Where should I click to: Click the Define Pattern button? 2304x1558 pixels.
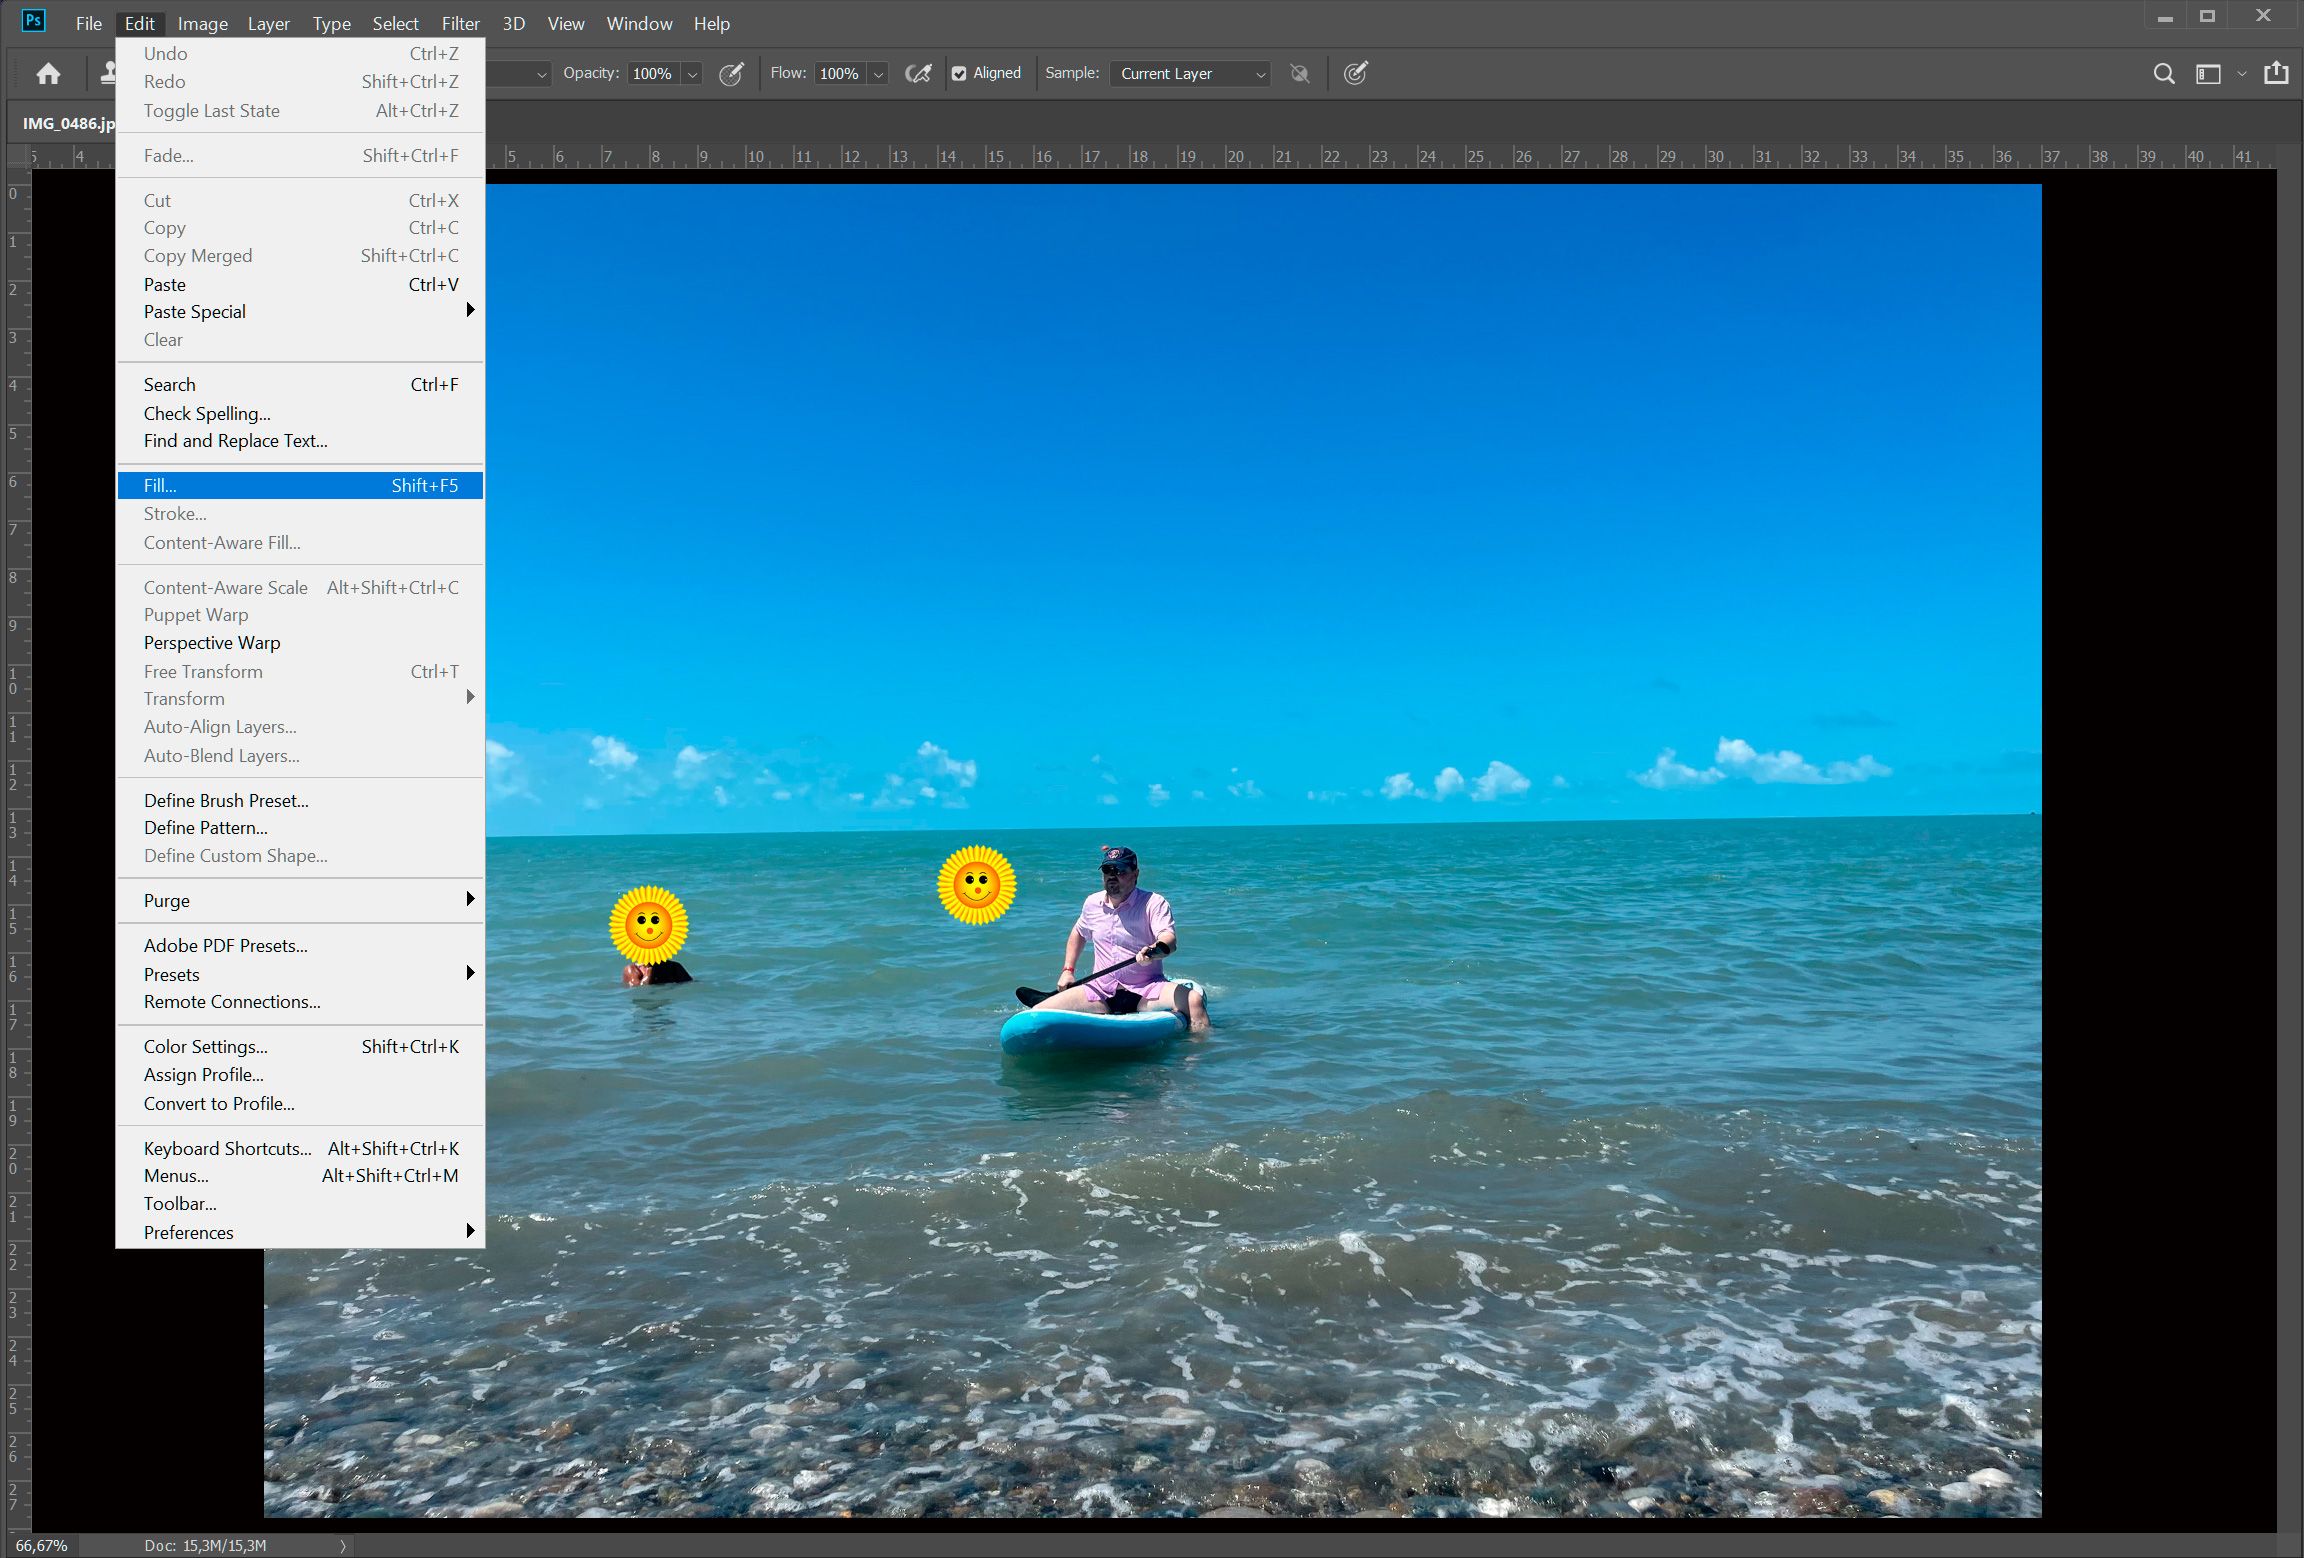click(203, 828)
